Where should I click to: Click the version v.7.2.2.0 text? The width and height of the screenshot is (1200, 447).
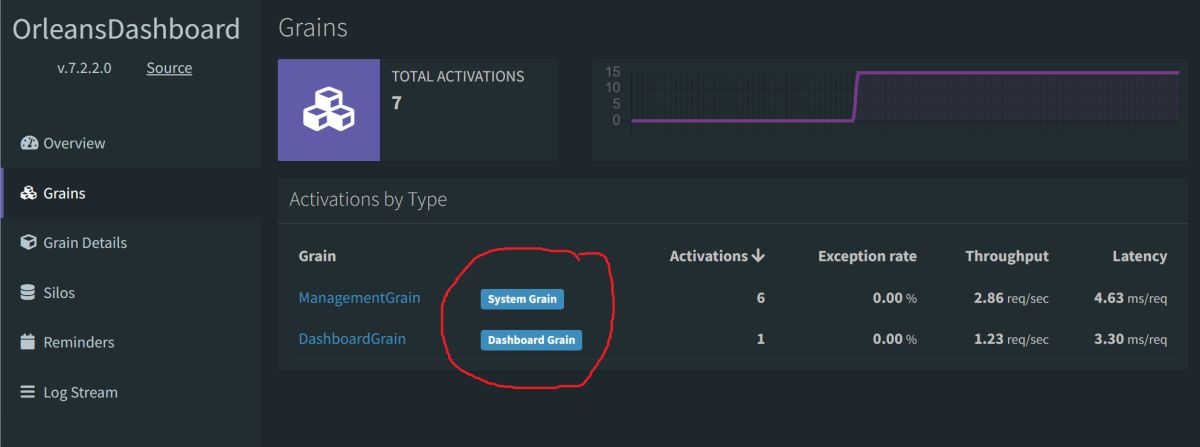coord(84,68)
